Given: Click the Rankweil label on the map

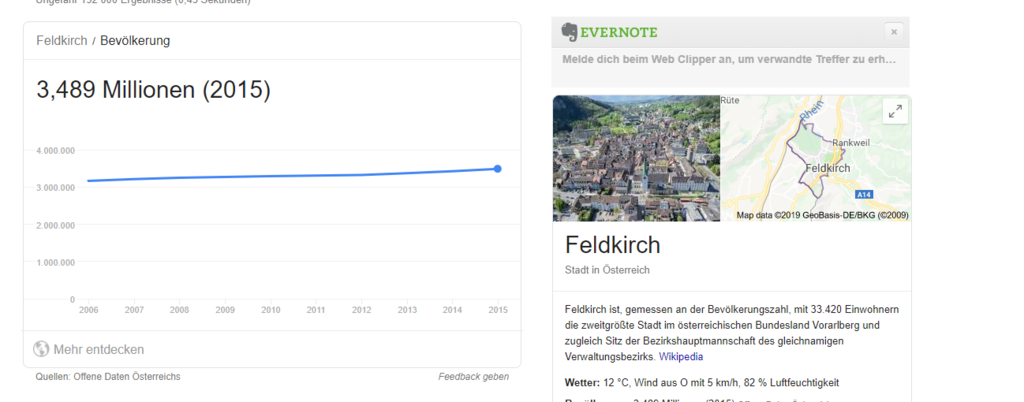Looking at the screenshot, I should 853,142.
